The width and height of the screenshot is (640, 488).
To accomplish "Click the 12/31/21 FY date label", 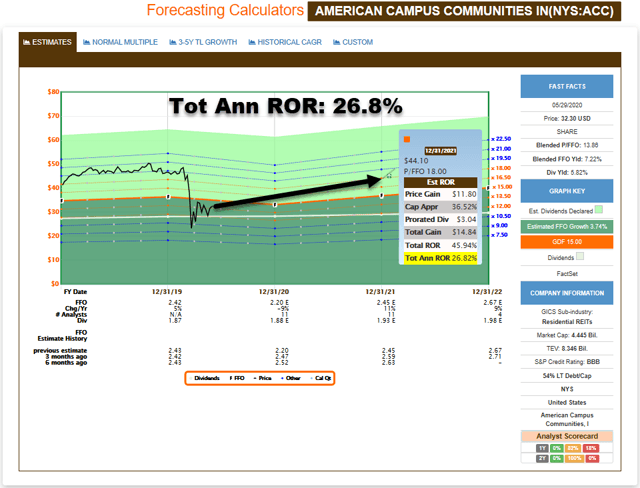I will tap(380, 292).
